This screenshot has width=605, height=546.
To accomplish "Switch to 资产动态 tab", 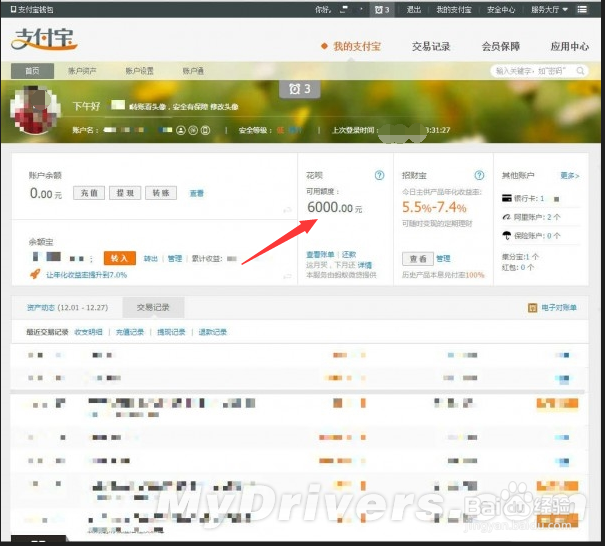I will click(67, 308).
